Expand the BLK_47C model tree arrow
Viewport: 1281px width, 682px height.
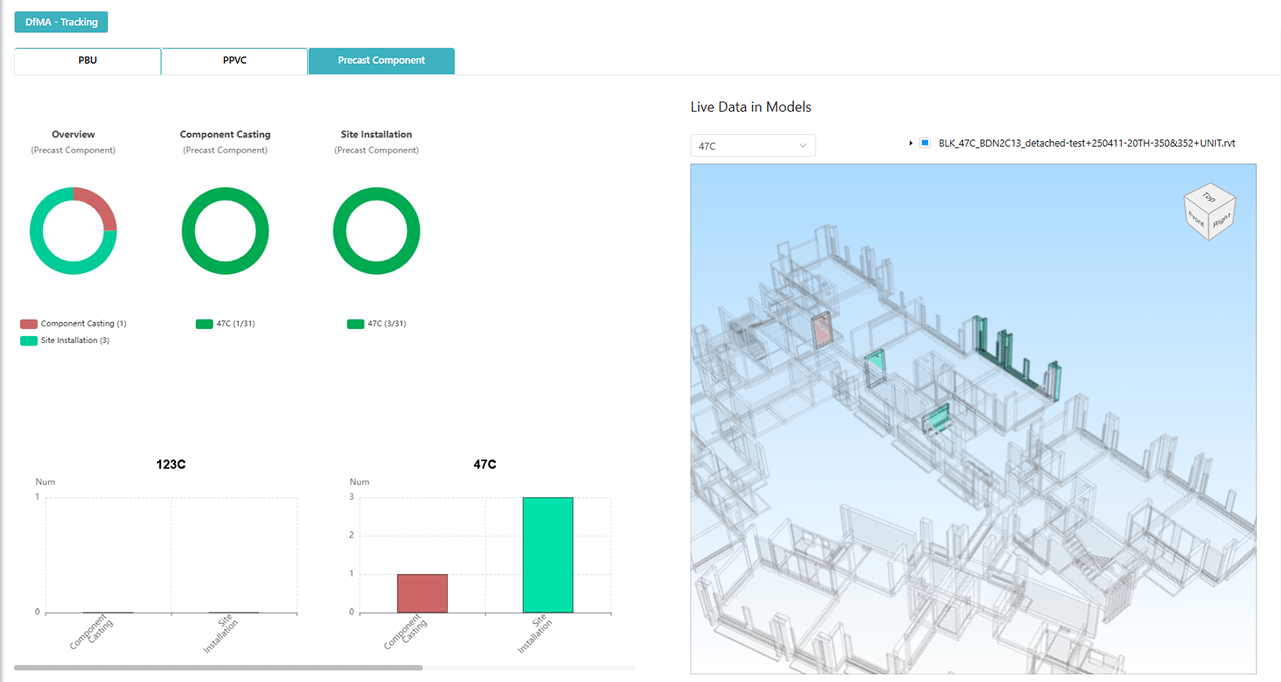(x=911, y=144)
